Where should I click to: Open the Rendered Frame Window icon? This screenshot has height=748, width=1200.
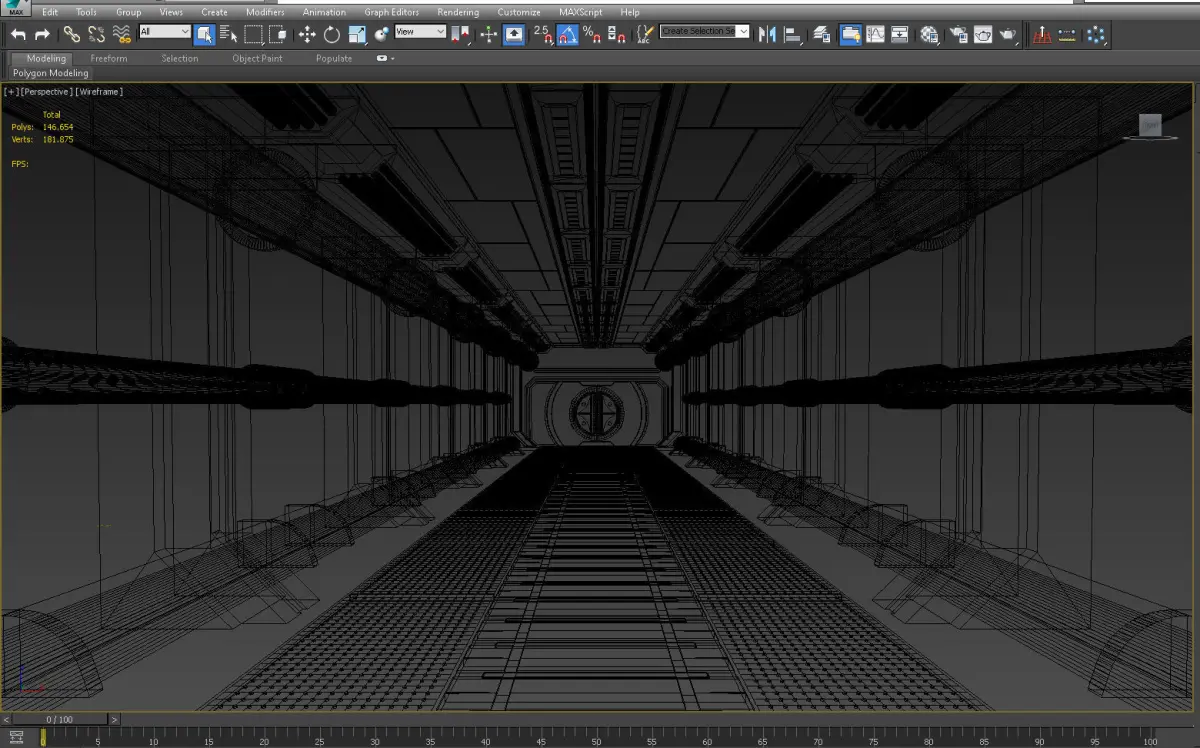(983, 34)
